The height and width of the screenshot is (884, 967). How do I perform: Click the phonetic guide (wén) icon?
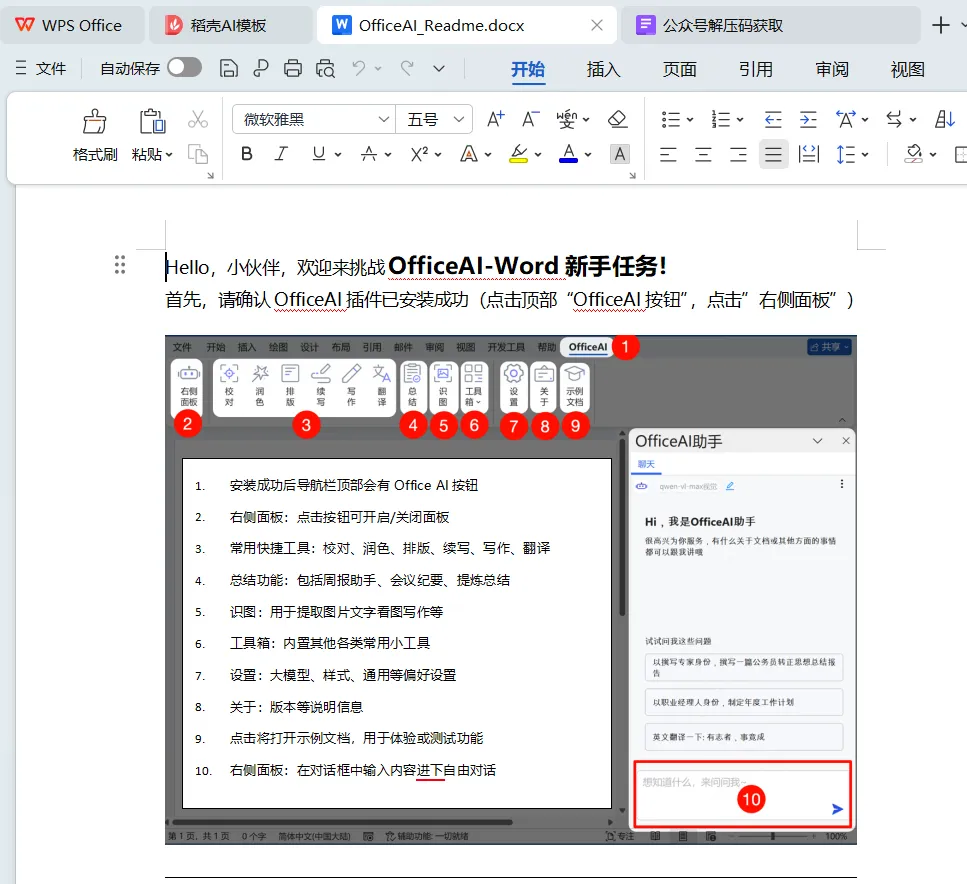(566, 119)
